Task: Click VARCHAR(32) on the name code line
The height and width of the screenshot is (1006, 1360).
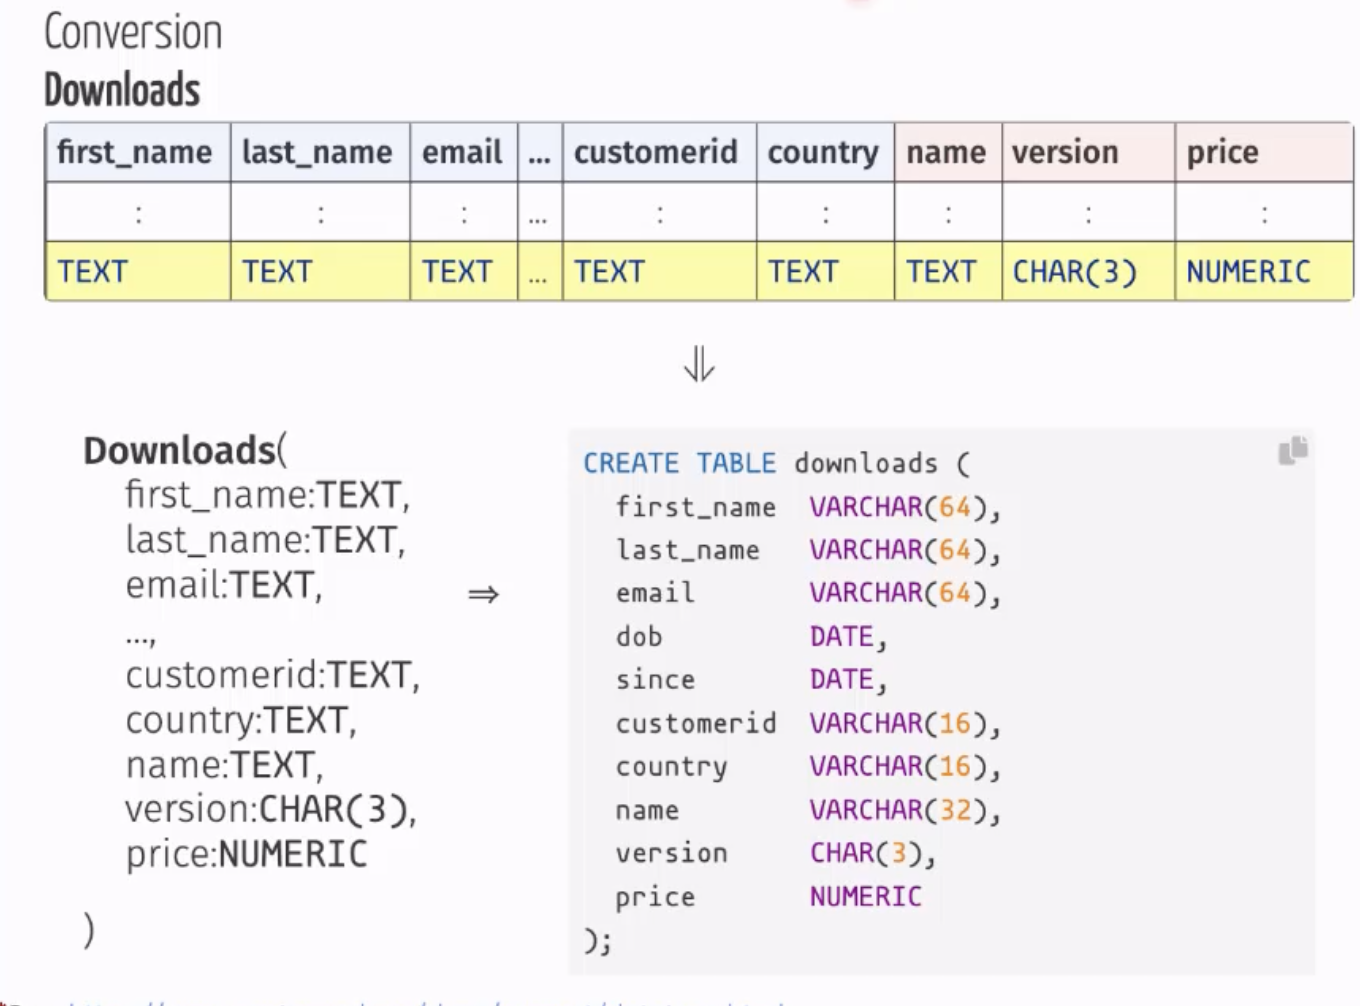Action: coord(898,810)
